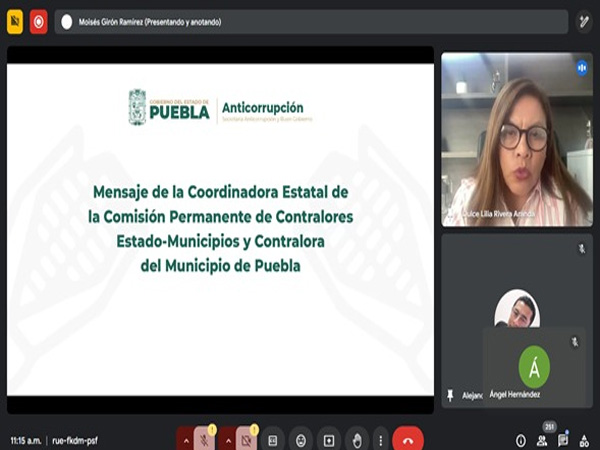Expand the audio settings arrow

[185, 439]
